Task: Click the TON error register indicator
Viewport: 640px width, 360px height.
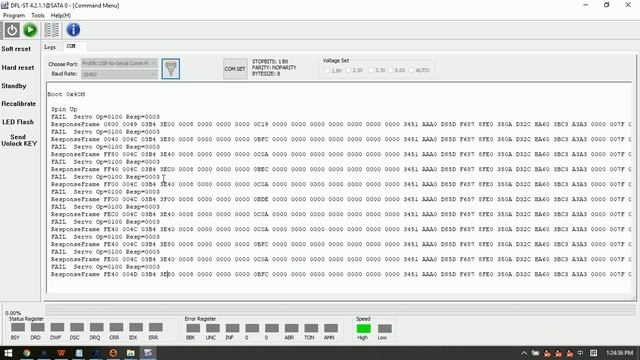Action: 311,328
